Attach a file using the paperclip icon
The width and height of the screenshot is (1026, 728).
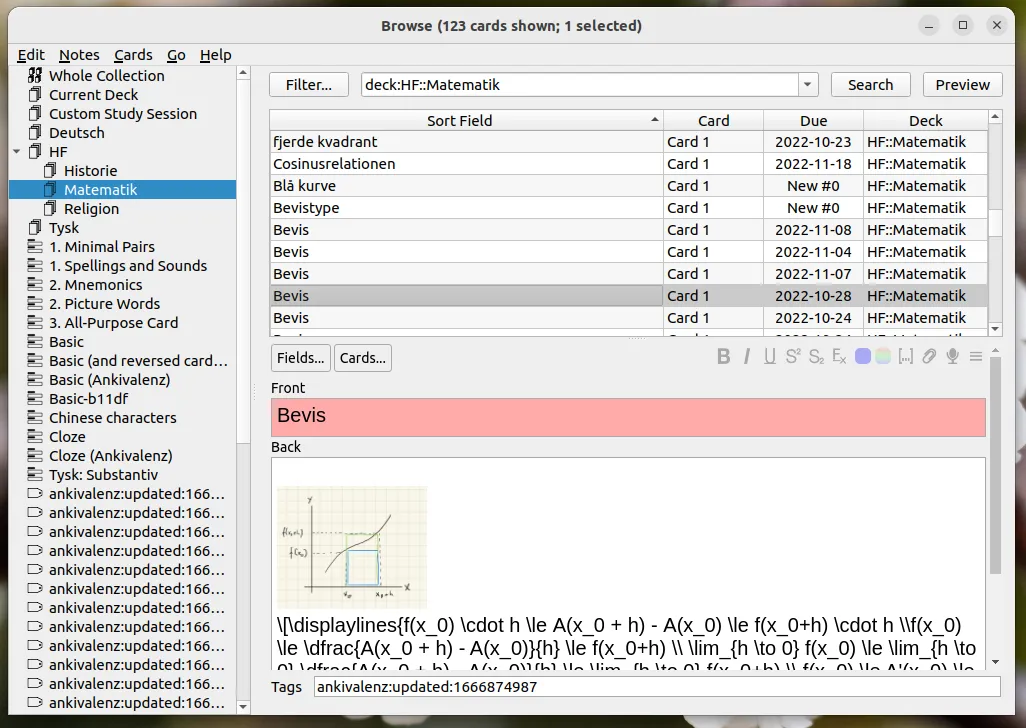(928, 356)
